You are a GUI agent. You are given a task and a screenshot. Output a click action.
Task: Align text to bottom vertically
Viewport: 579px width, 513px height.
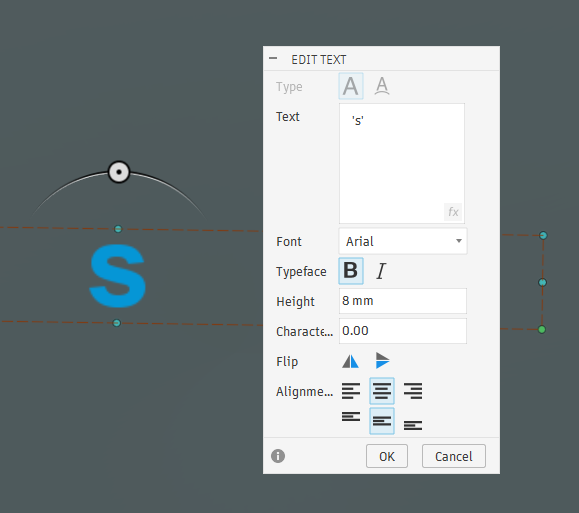click(413, 425)
